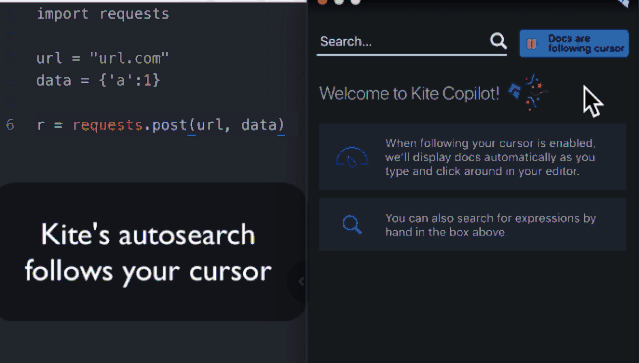Click the magnifier icon beside Search field
Screen dimensions: 639x363
(x=498, y=41)
